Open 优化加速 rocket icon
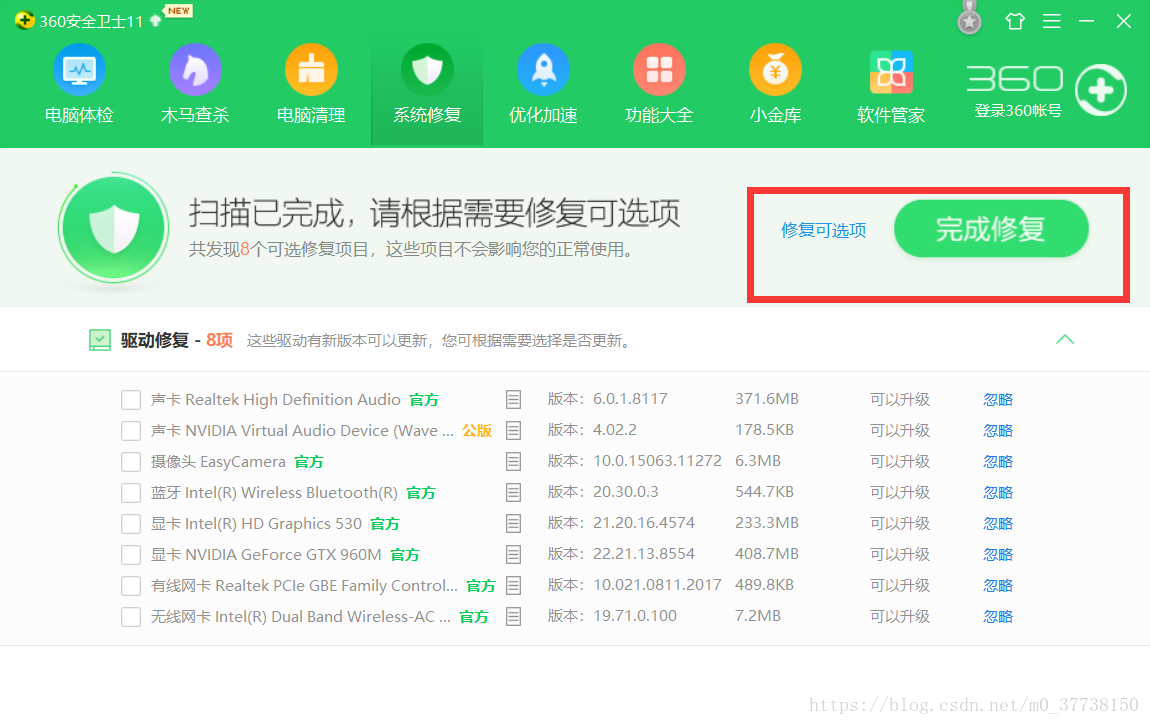The height and width of the screenshot is (725, 1150). (x=543, y=70)
